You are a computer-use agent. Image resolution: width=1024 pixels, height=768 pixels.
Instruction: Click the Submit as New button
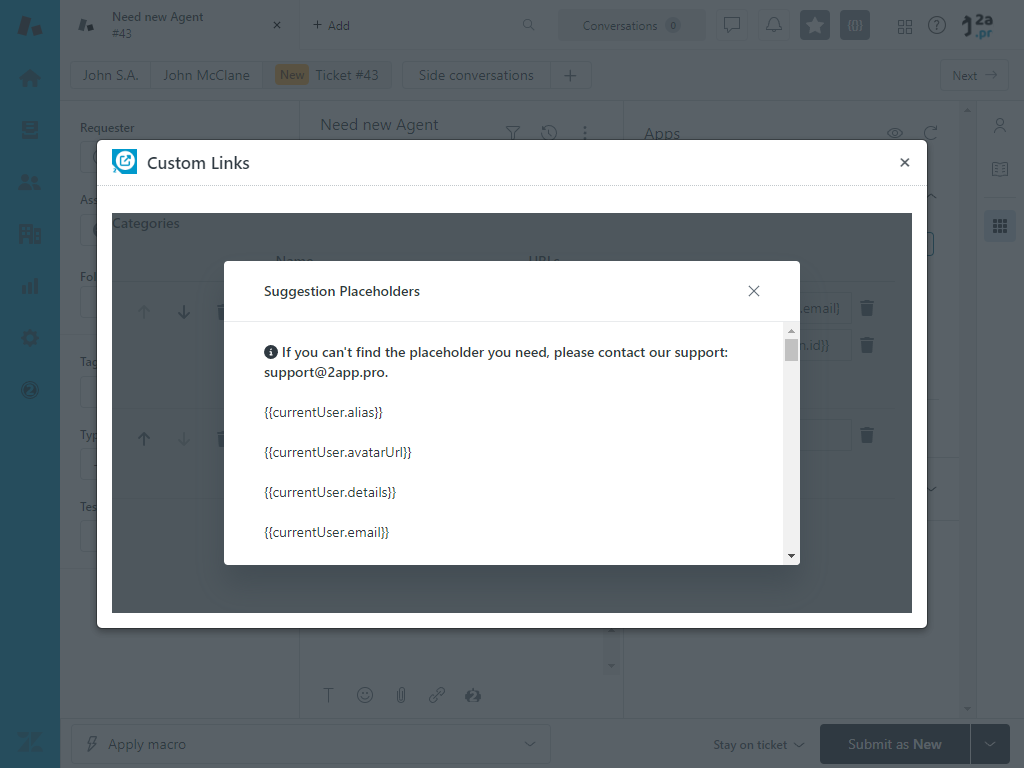tap(894, 744)
